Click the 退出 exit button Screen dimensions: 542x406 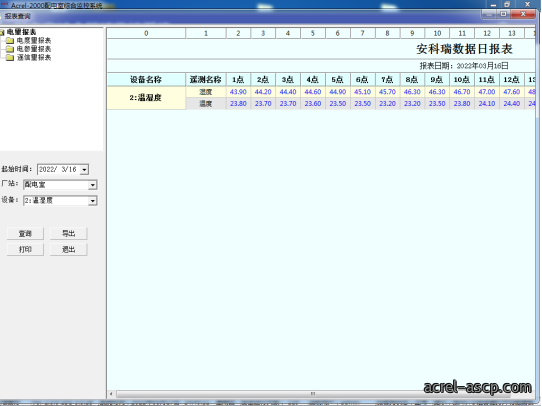click(68, 249)
